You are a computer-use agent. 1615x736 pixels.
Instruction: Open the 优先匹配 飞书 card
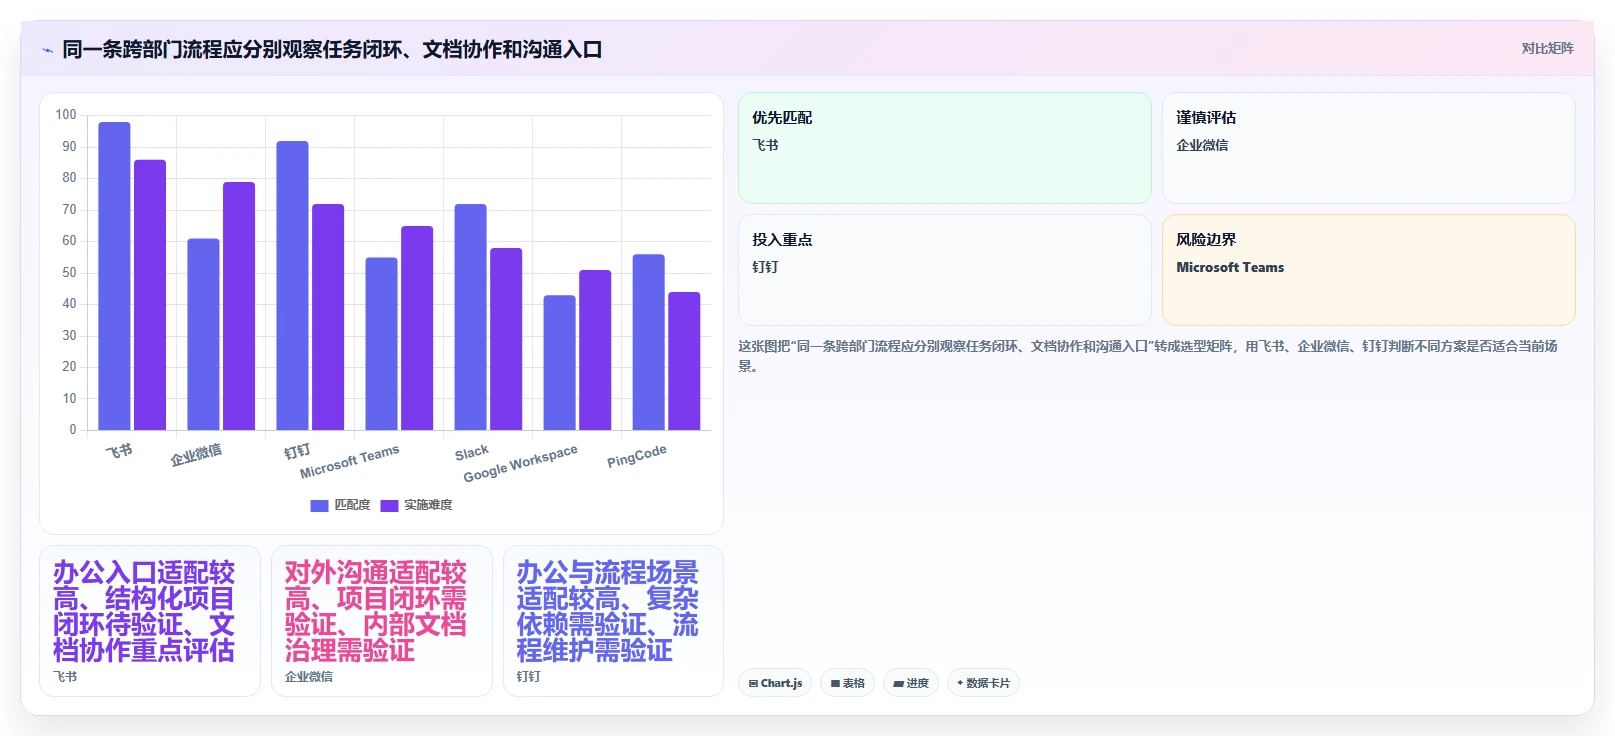tap(945, 148)
